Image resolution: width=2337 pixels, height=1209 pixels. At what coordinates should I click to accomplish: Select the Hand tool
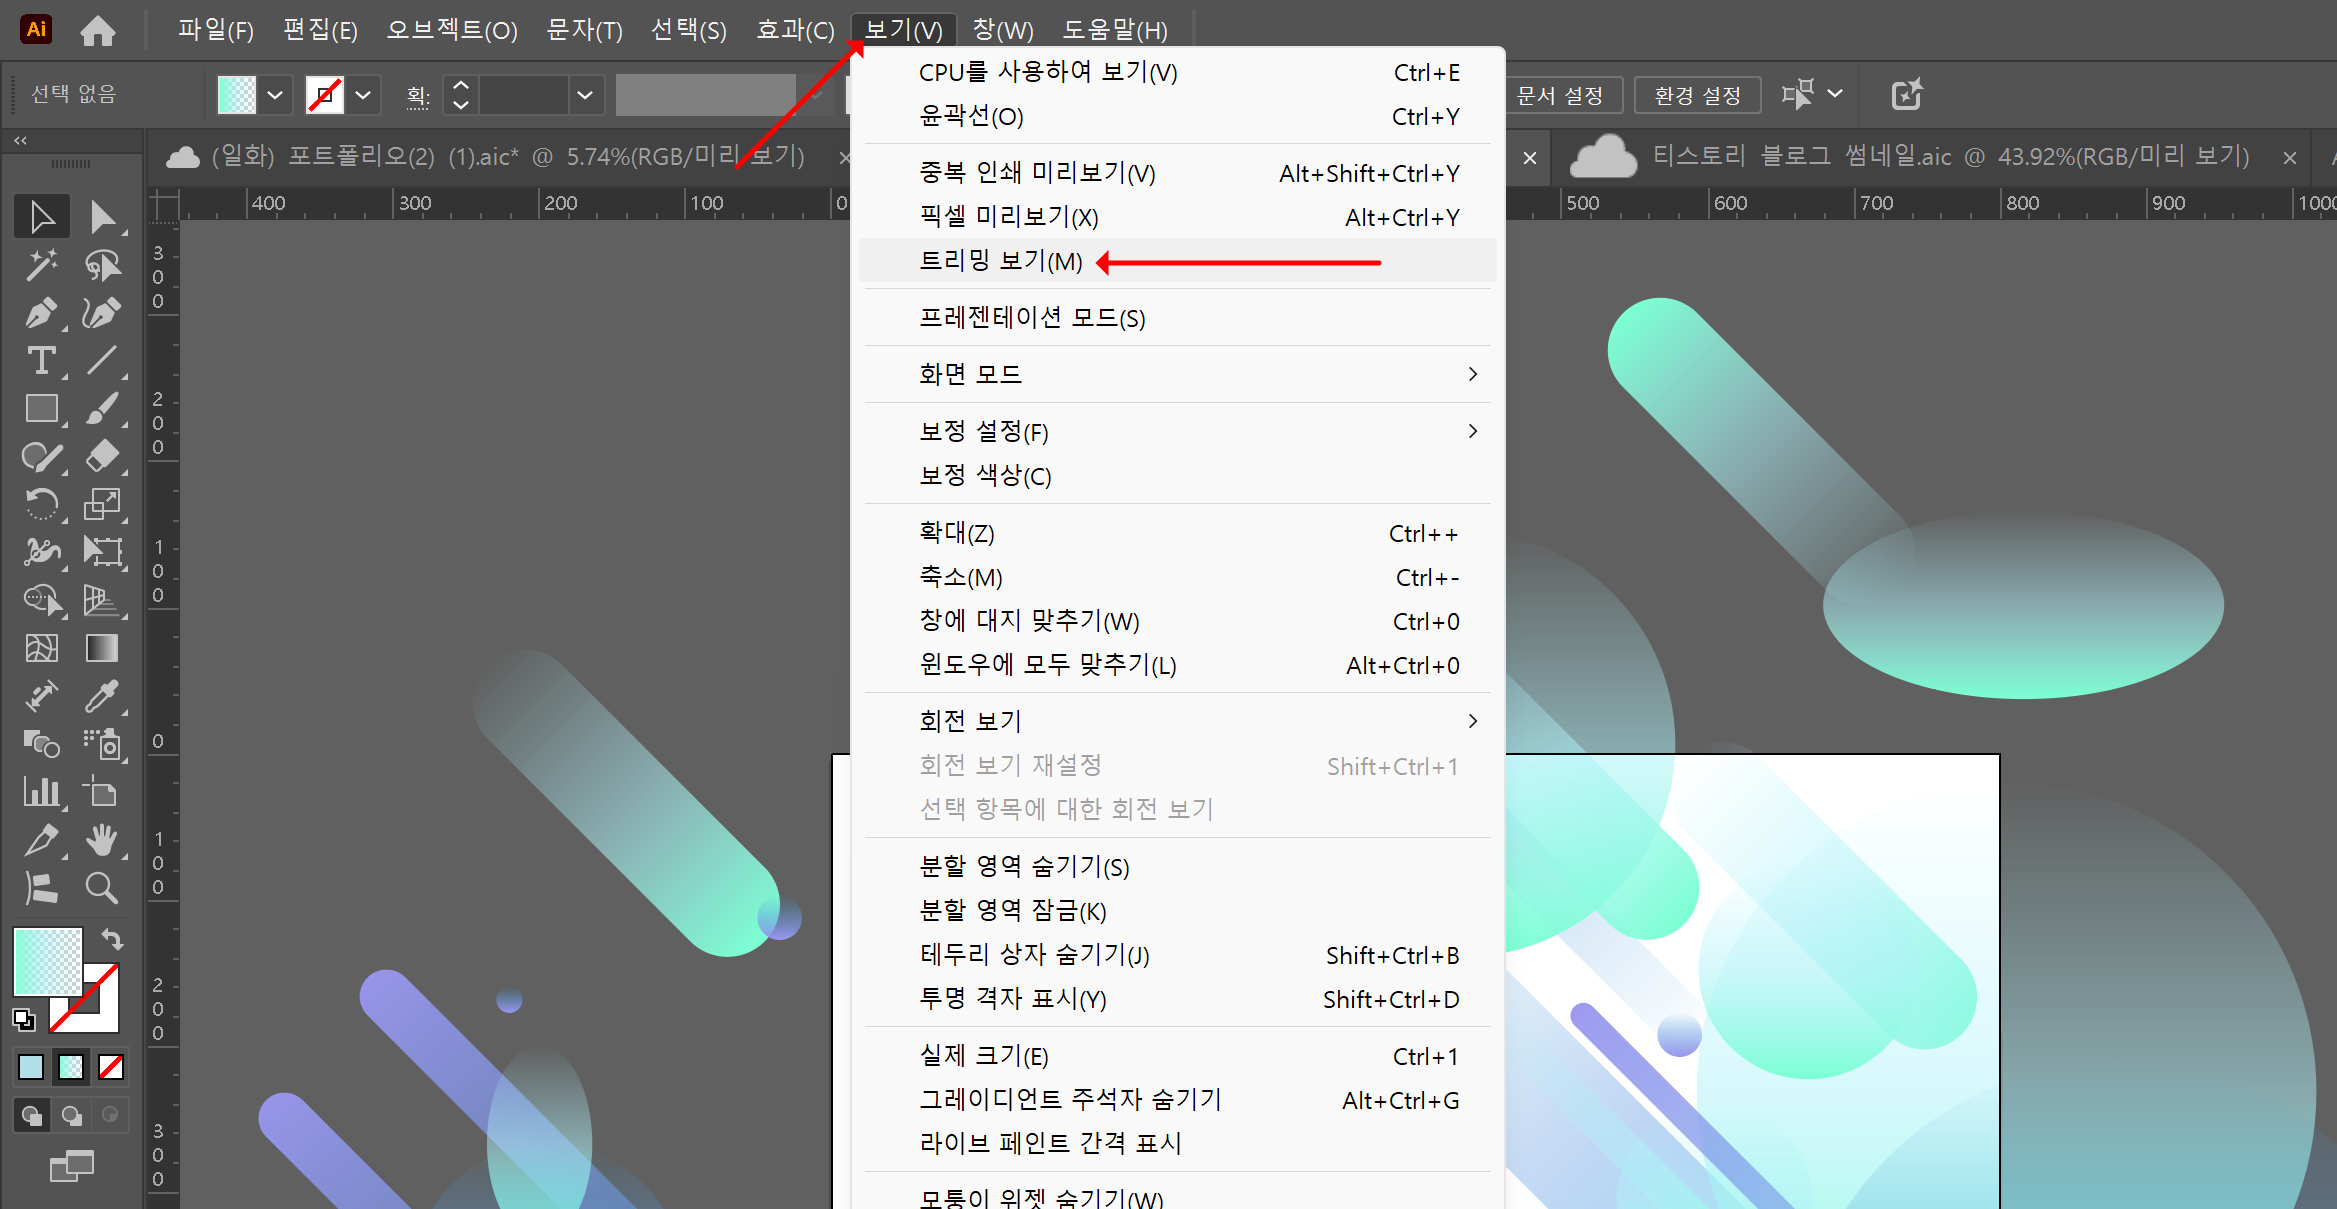point(104,841)
